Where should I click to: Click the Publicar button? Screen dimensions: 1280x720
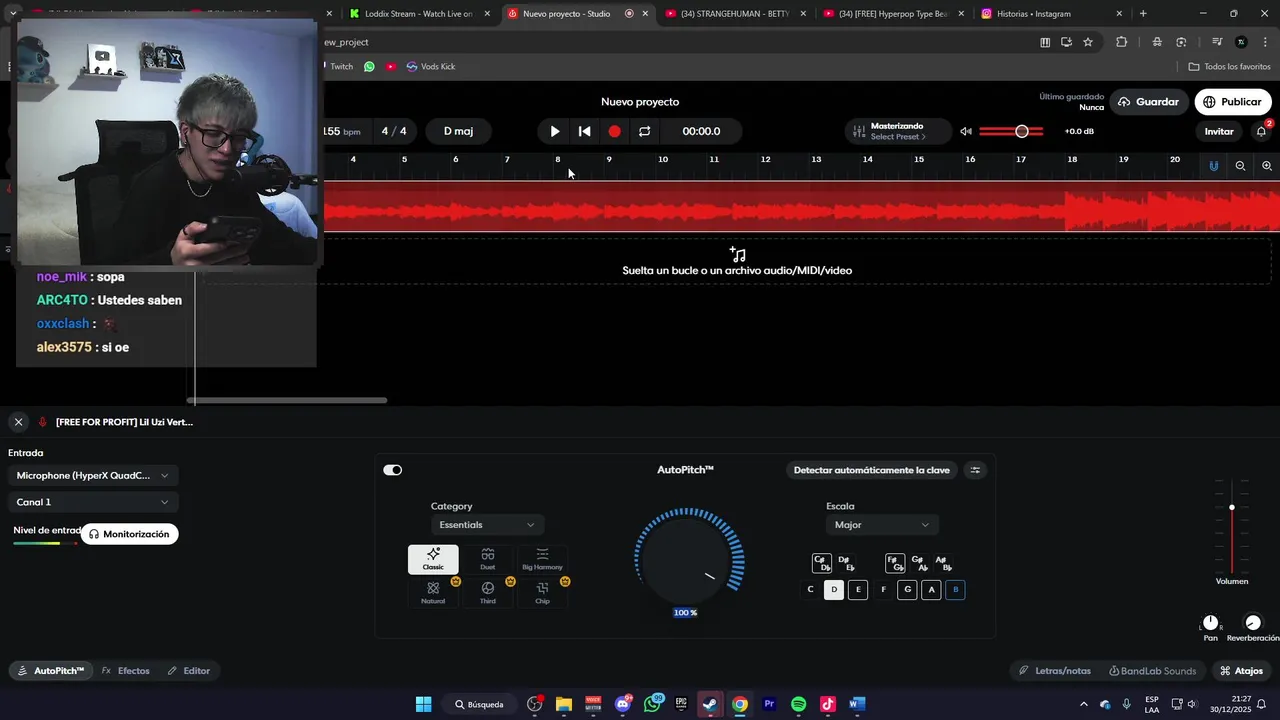(x=1232, y=102)
